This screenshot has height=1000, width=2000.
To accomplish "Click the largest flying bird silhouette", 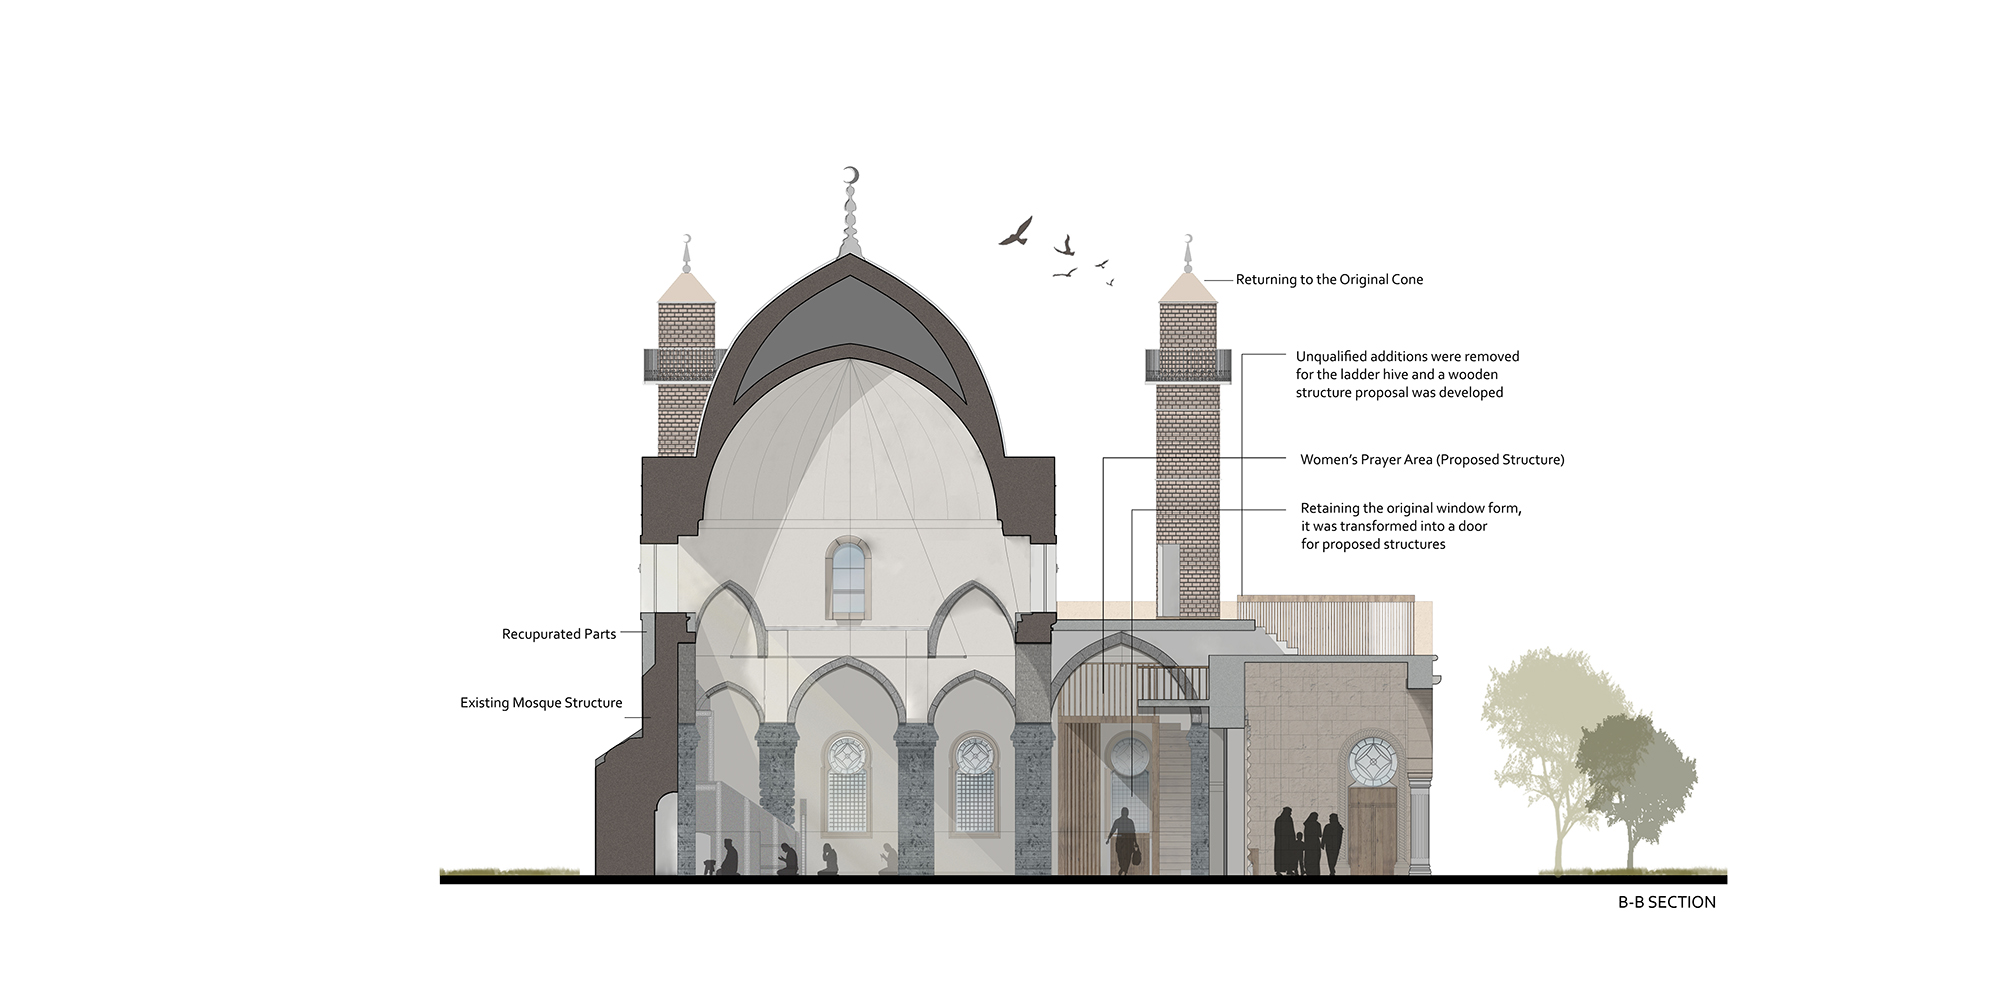I will tap(1015, 232).
